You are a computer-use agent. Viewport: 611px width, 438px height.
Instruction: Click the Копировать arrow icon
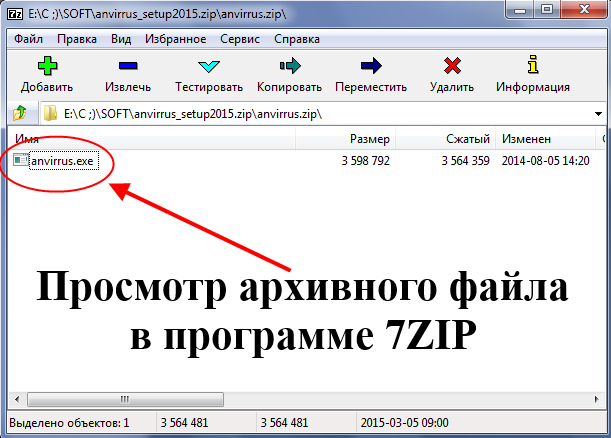pyautogui.click(x=290, y=66)
